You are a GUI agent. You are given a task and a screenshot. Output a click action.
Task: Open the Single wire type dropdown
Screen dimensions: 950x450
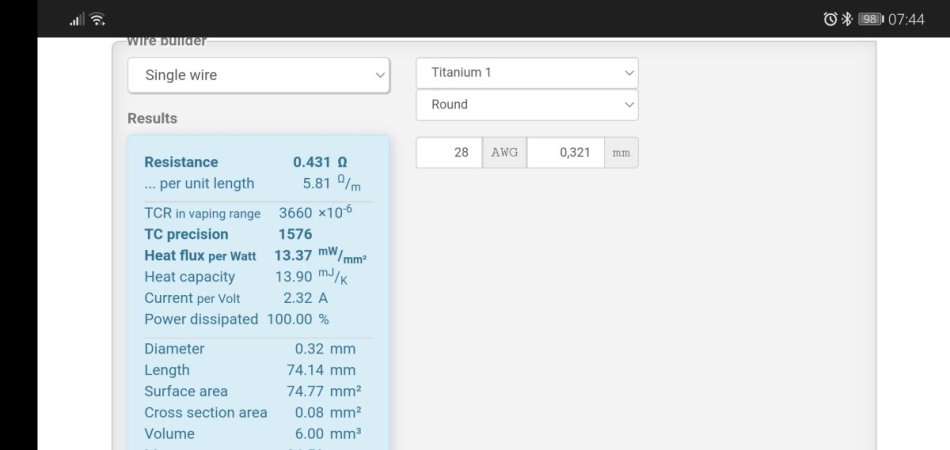(258, 75)
